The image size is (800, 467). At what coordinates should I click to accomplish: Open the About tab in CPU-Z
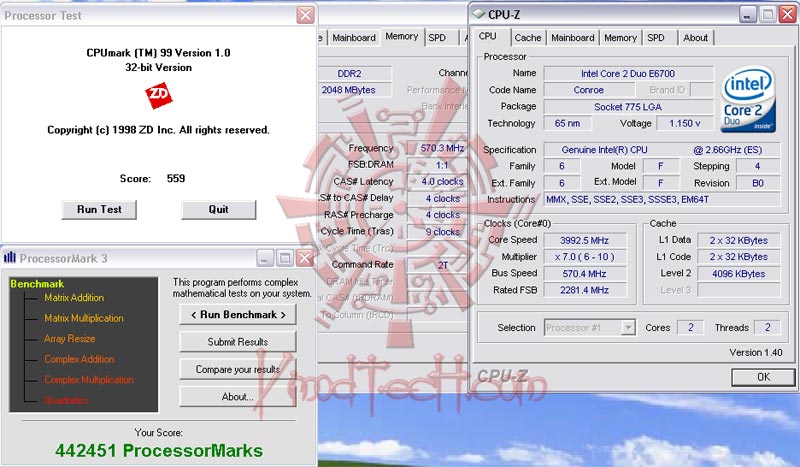(x=695, y=38)
